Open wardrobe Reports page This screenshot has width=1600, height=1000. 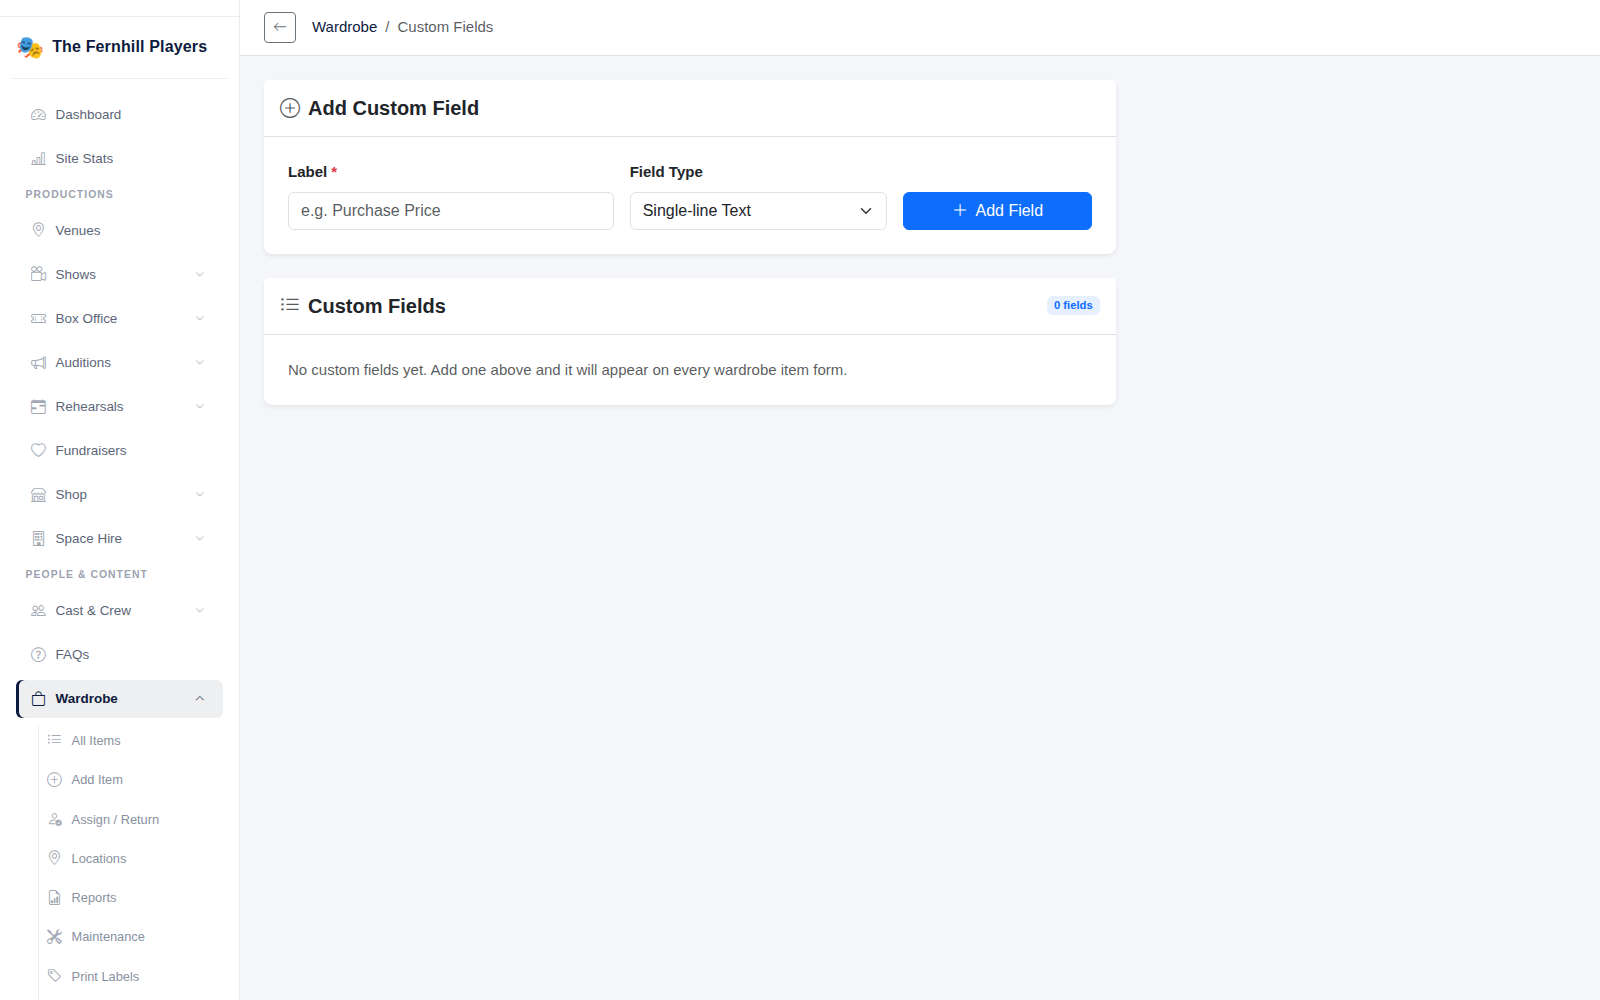131,898
